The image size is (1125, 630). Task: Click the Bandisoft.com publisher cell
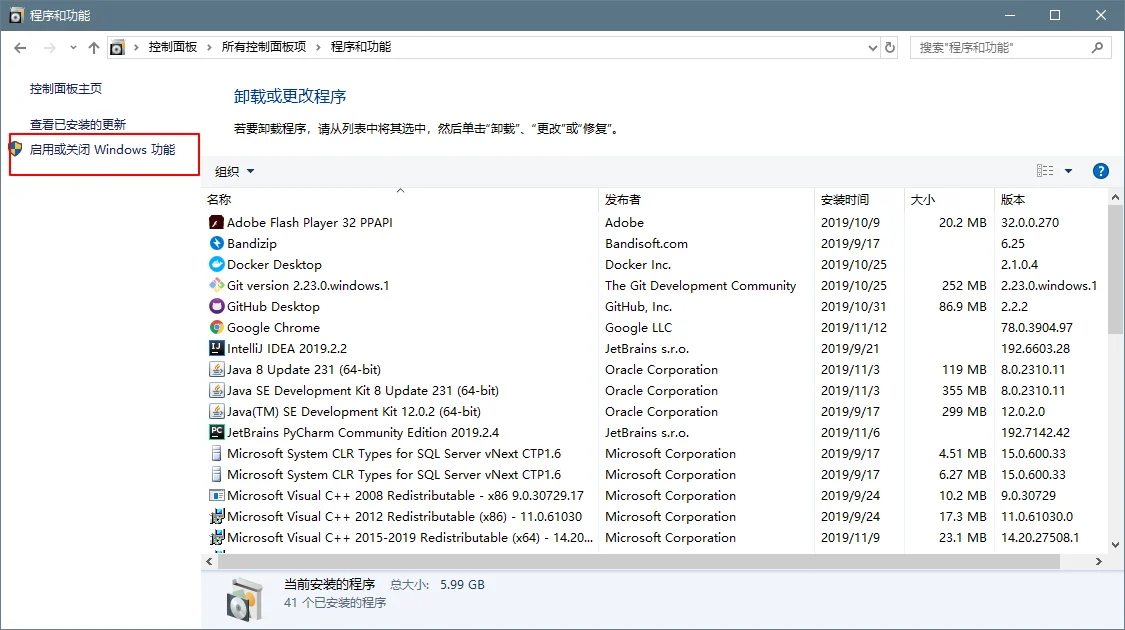pyautogui.click(x=646, y=243)
